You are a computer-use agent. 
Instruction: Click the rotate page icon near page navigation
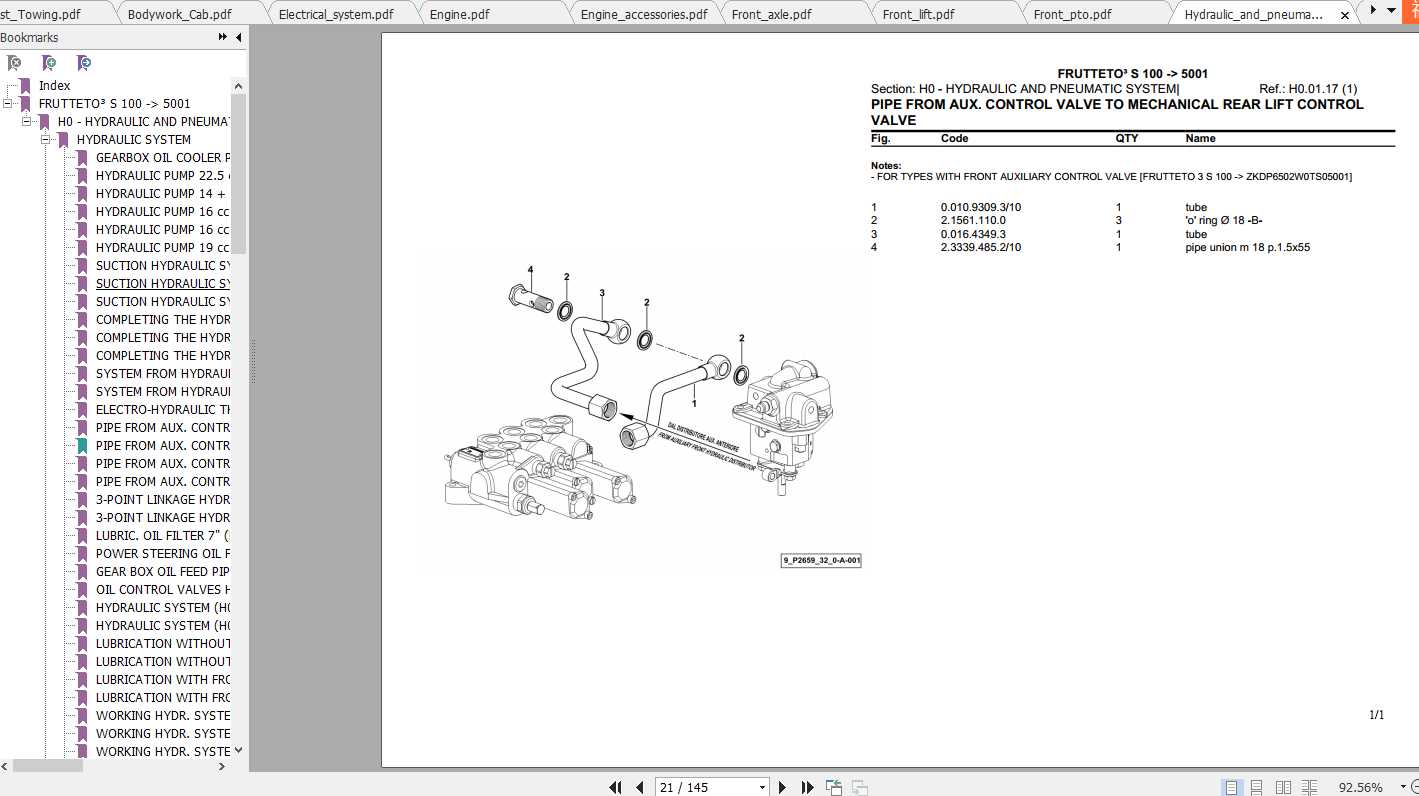click(834, 787)
